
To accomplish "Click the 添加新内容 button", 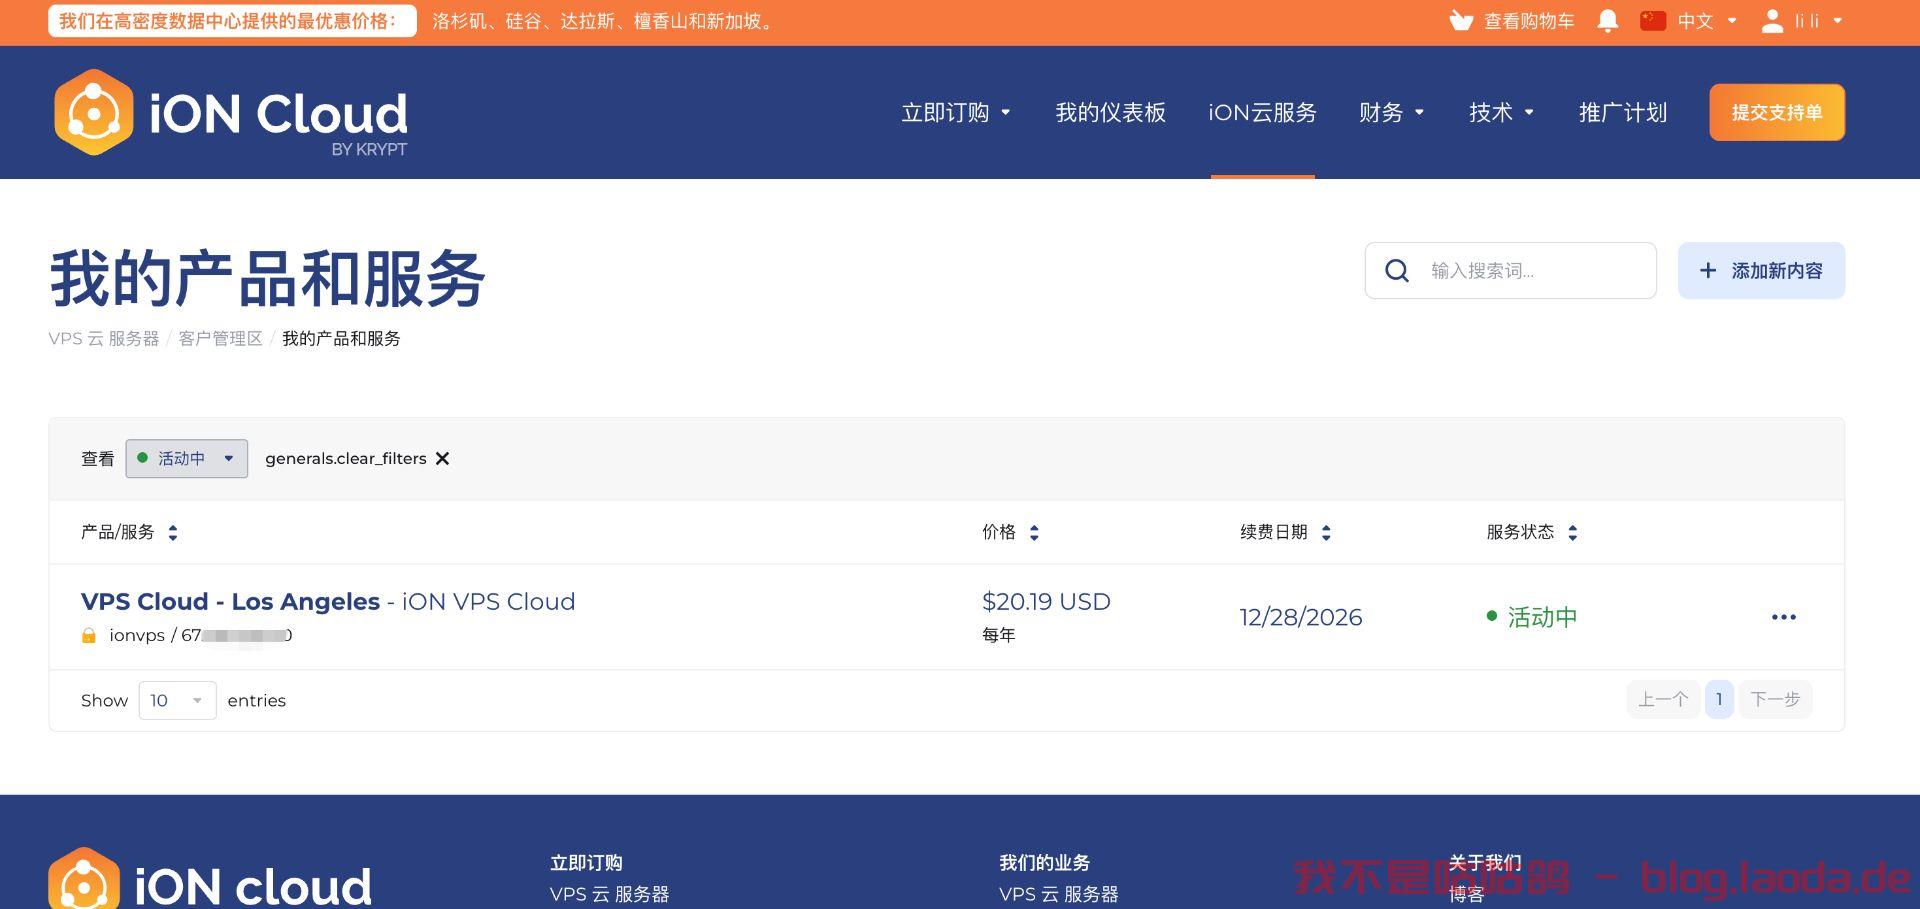I will click(x=1761, y=271).
